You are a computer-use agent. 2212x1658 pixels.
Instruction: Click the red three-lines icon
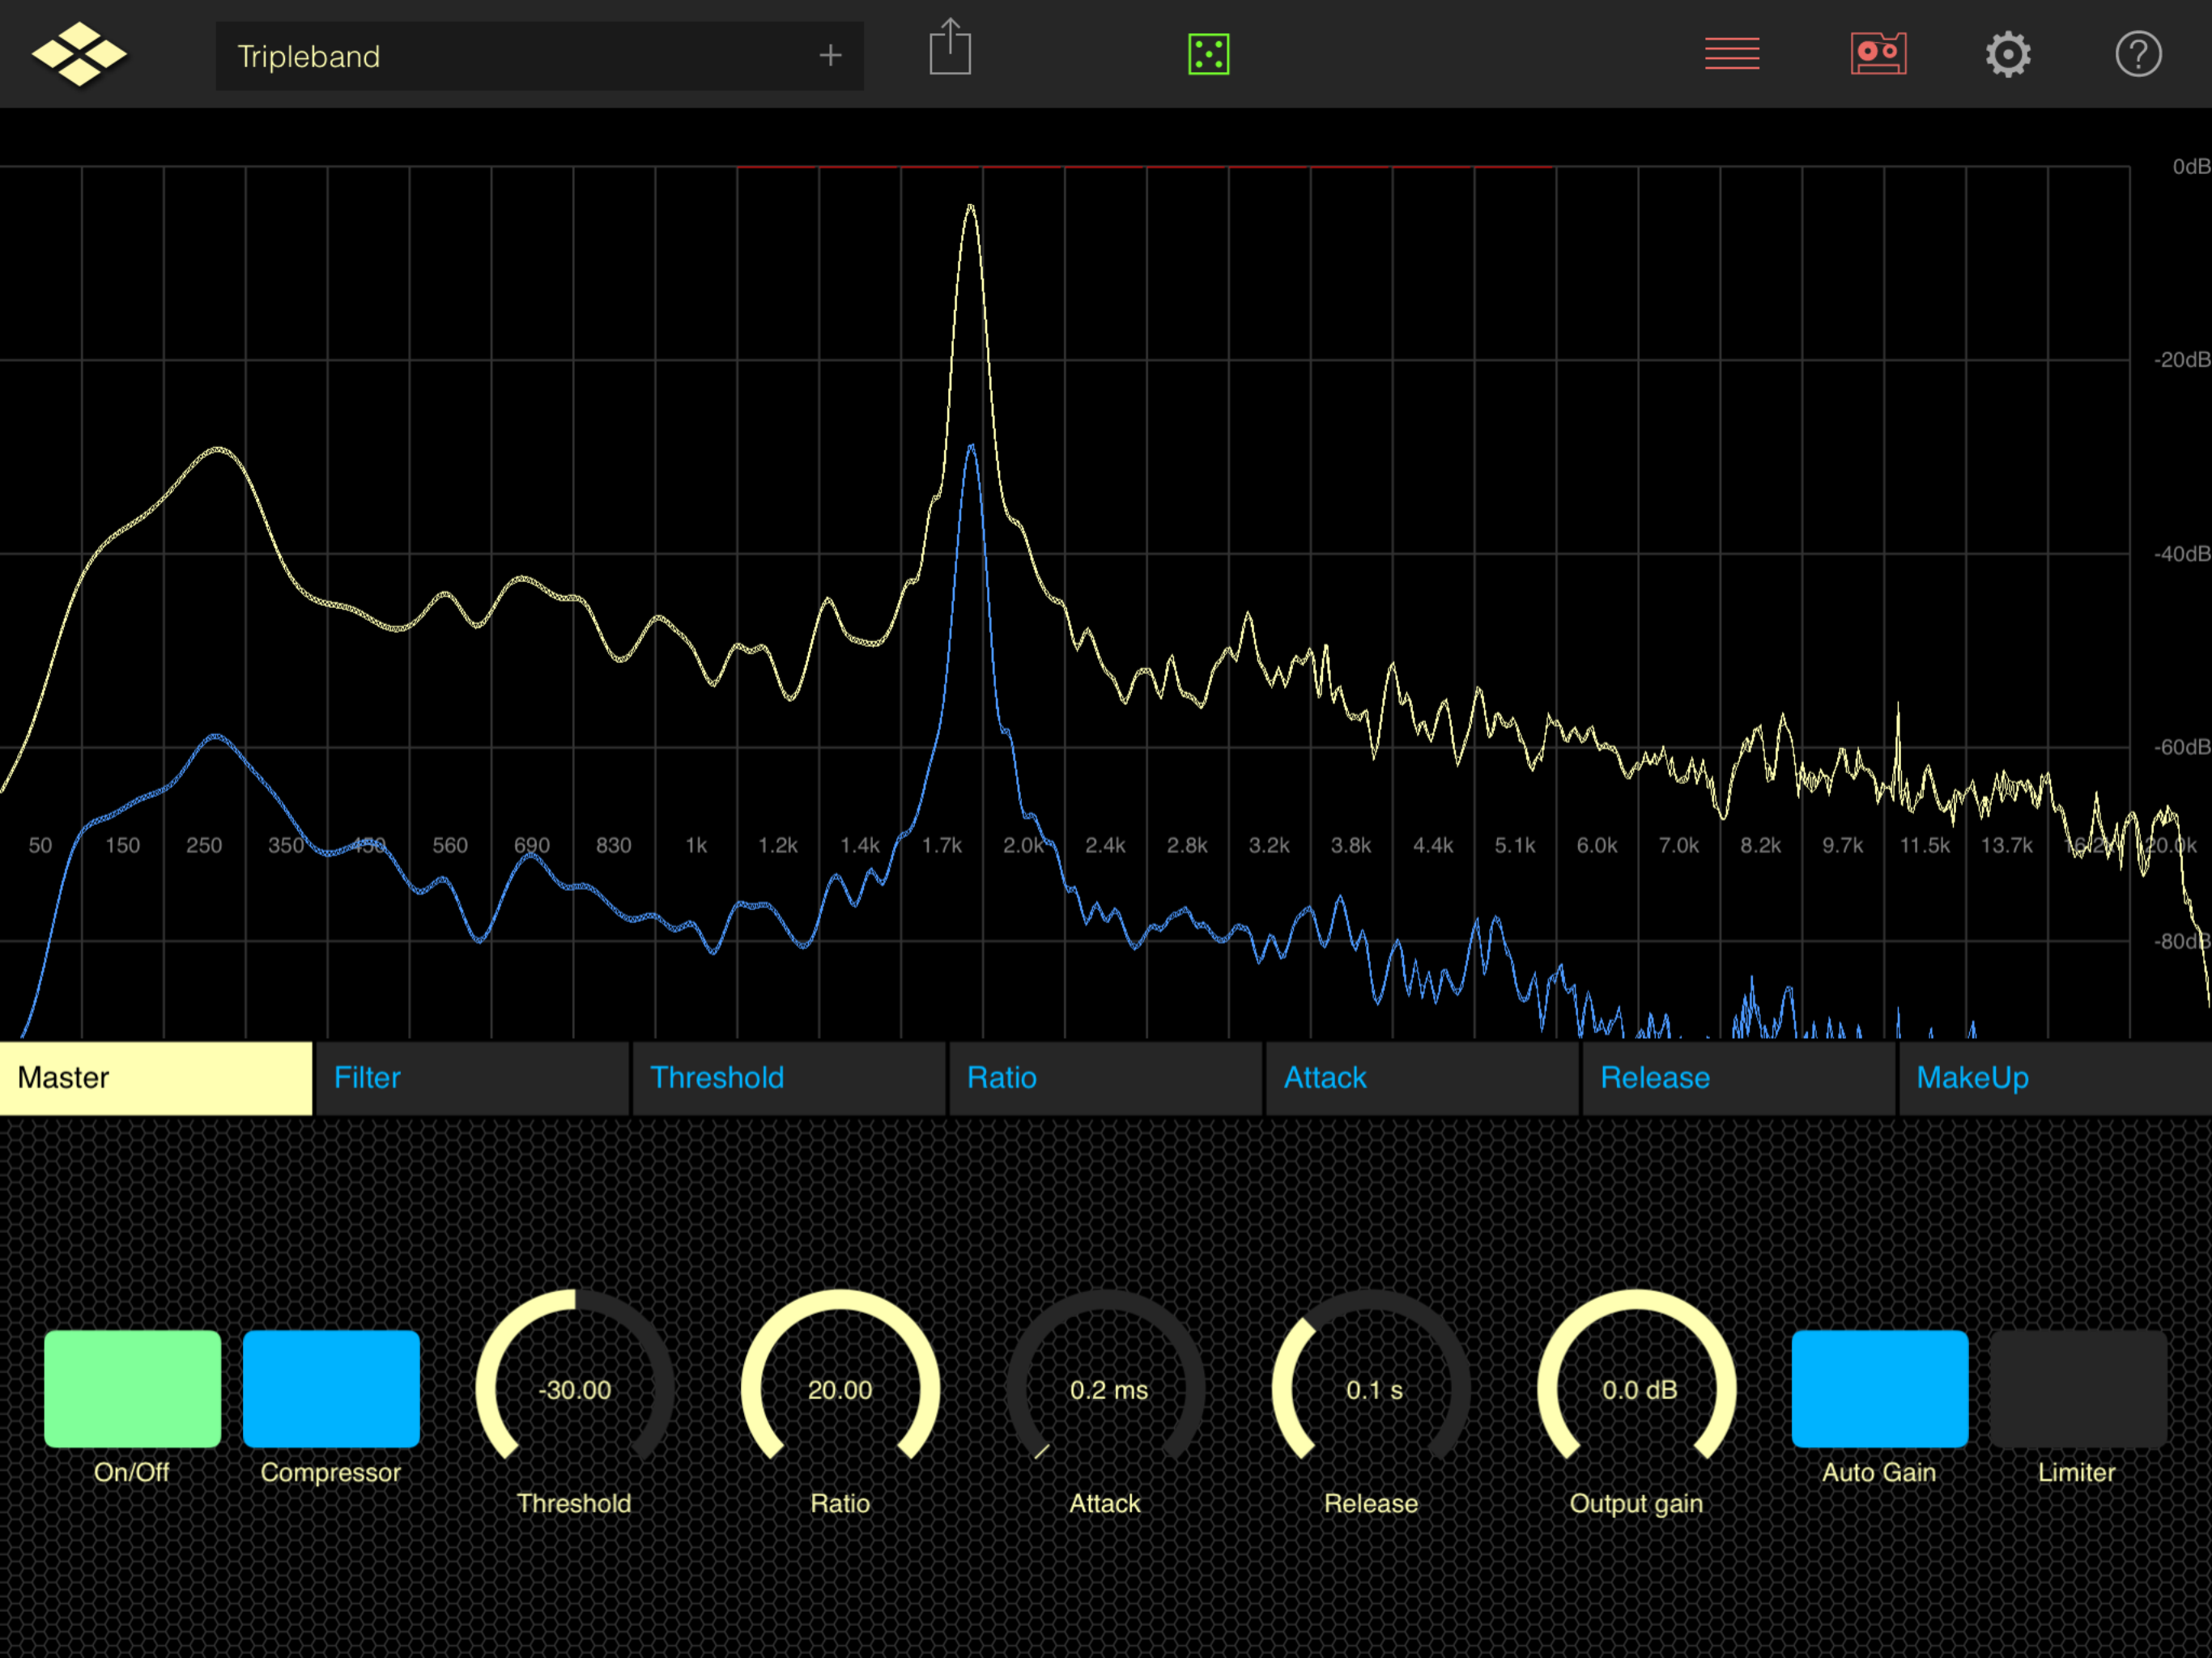point(1731,54)
